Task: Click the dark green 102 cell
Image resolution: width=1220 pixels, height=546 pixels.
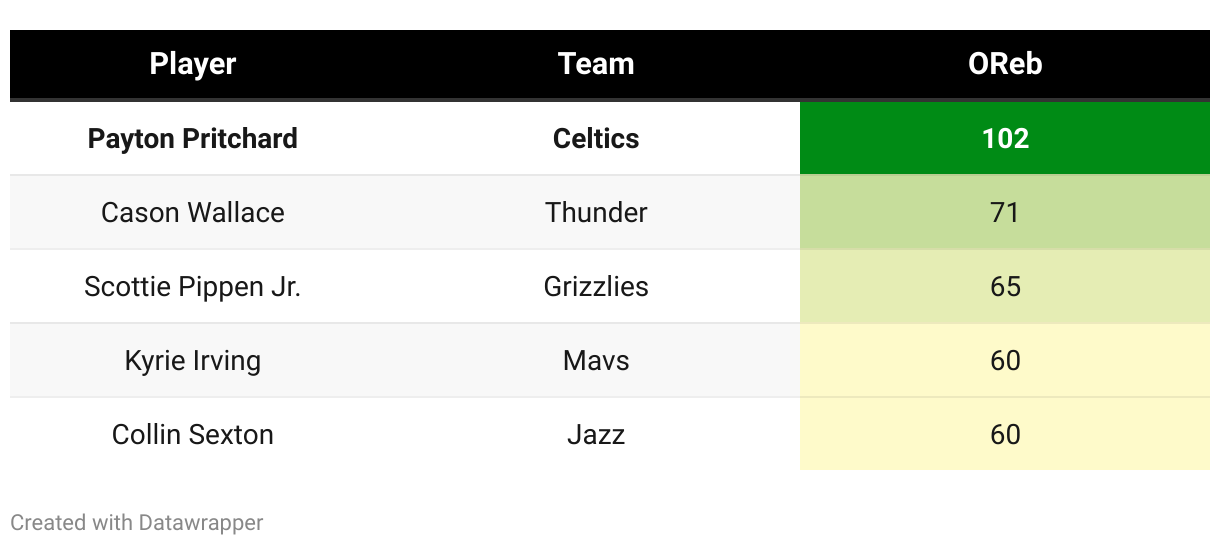Action: [x=1004, y=138]
